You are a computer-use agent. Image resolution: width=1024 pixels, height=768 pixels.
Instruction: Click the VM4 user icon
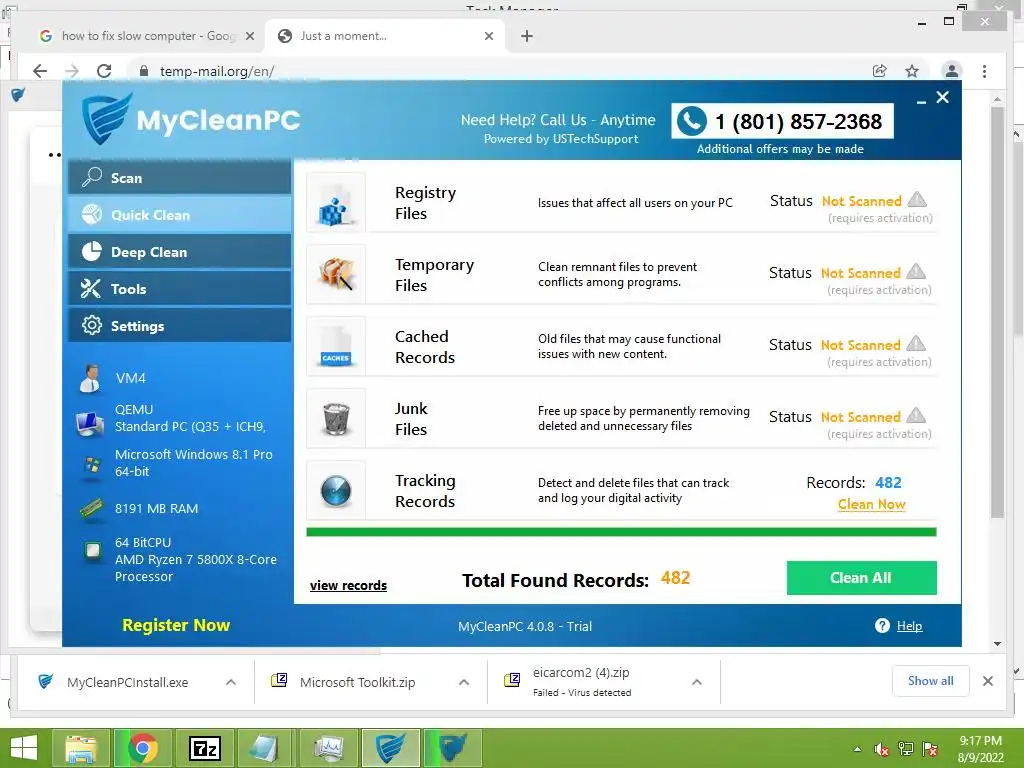(x=89, y=378)
